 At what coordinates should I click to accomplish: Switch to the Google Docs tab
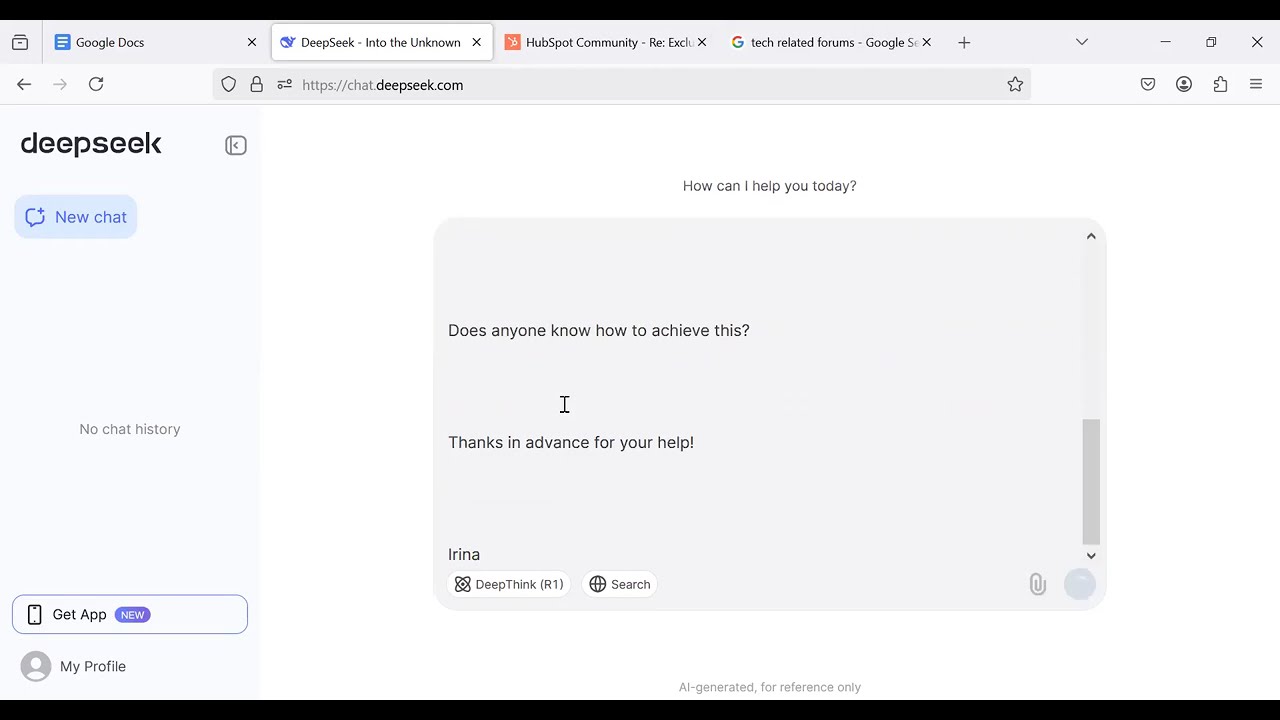156,42
